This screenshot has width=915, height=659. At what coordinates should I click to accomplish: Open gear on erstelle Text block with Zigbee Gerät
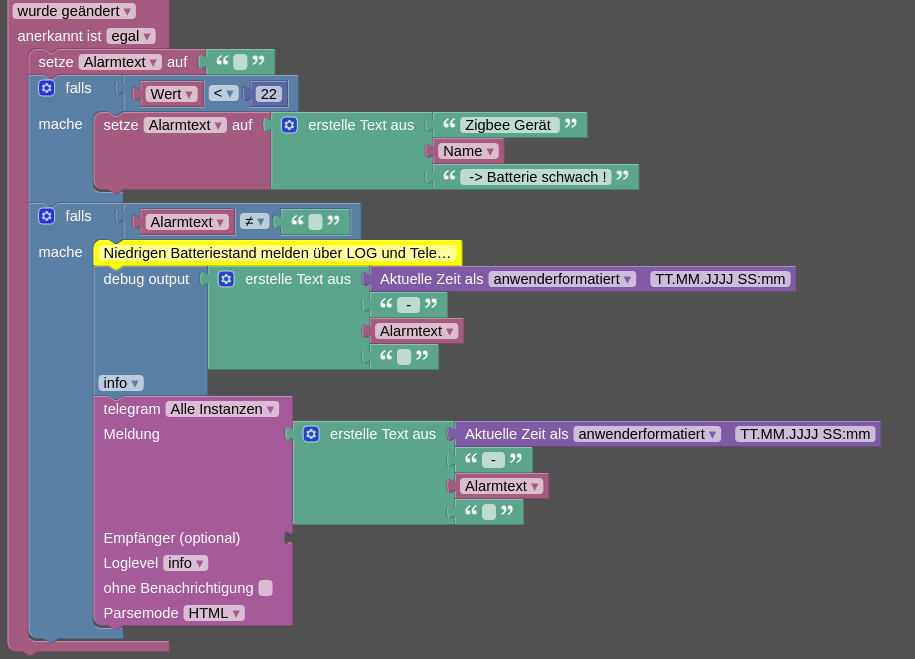tap(289, 125)
